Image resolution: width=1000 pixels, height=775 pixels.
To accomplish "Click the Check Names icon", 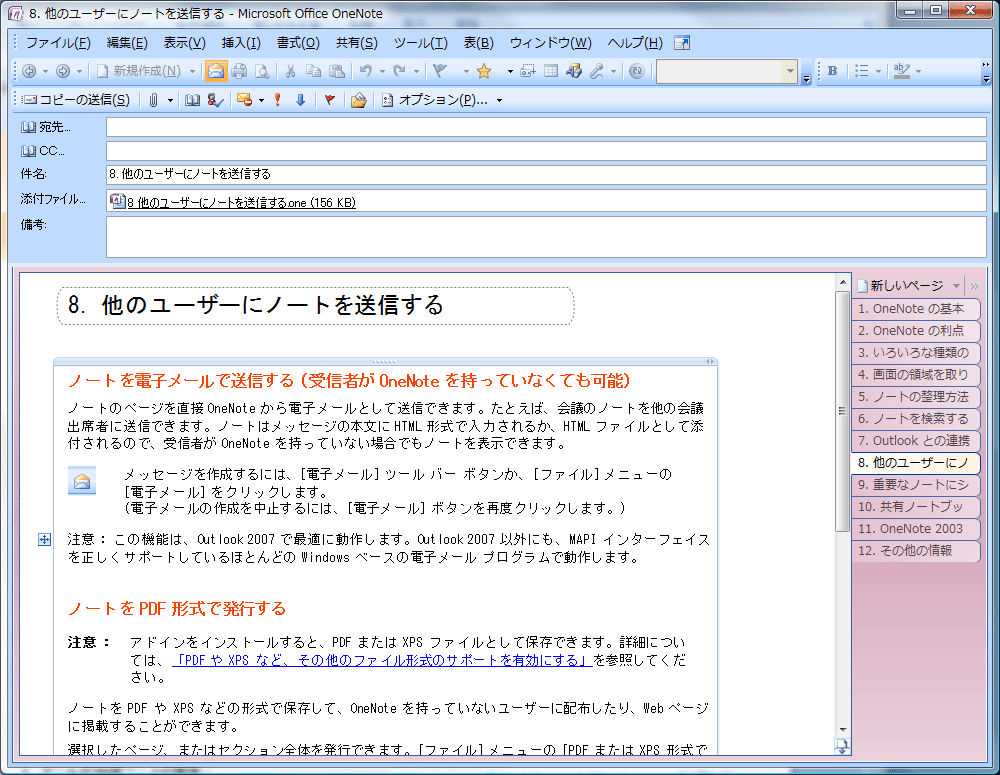I will pyautogui.click(x=216, y=100).
